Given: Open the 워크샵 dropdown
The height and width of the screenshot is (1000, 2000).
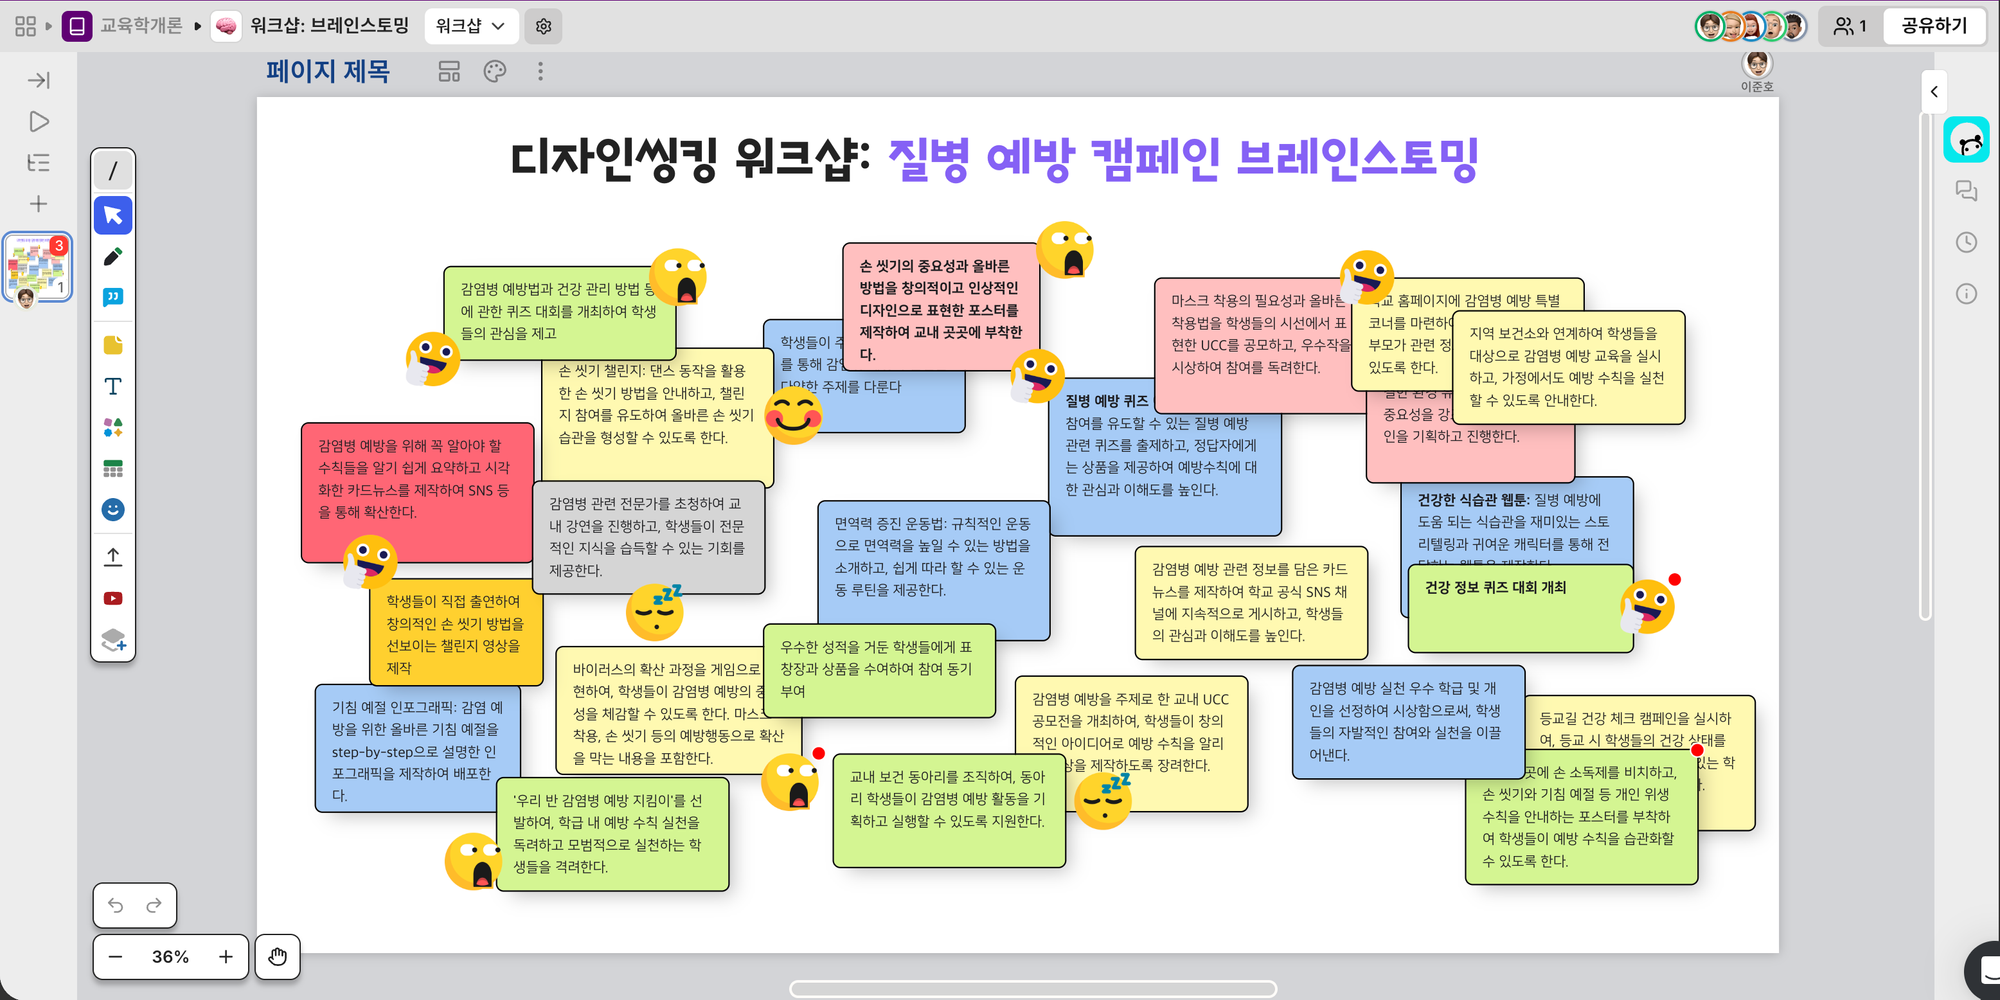Looking at the screenshot, I should [470, 26].
